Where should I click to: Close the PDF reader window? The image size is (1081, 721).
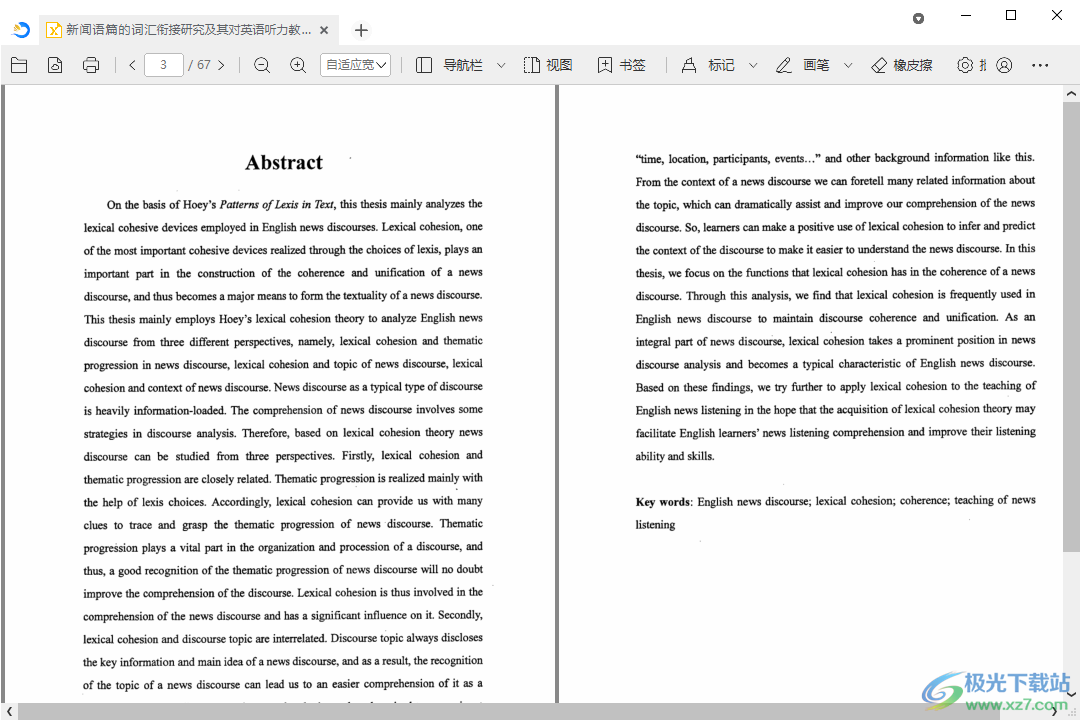1057,15
